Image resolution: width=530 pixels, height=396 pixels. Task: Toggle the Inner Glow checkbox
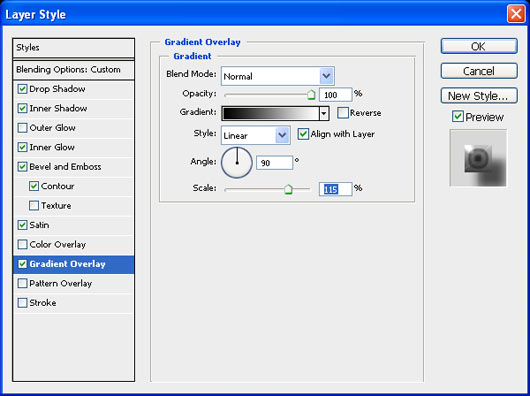coord(22,147)
